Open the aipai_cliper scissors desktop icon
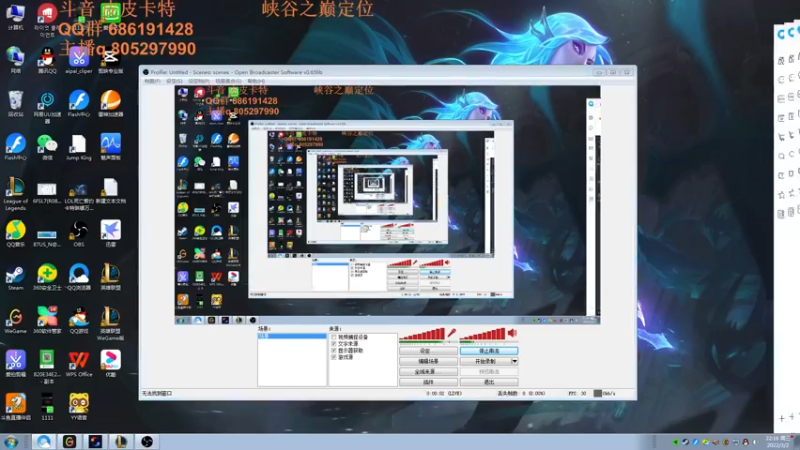 [79, 60]
